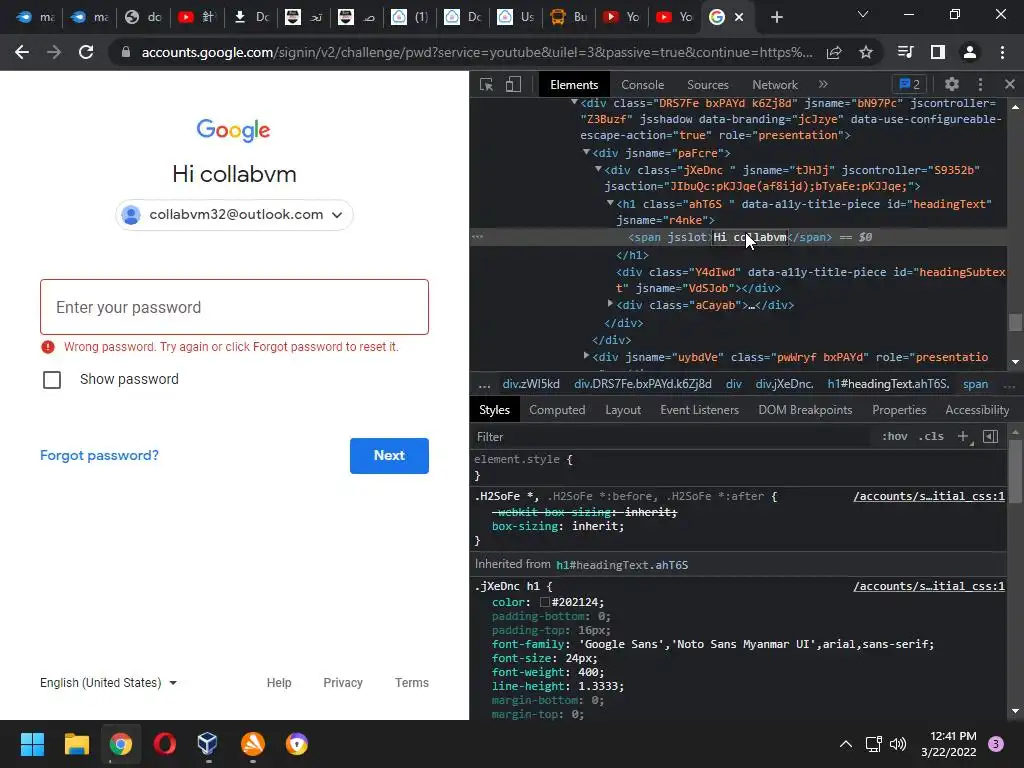Open the Help link

pos(279,682)
